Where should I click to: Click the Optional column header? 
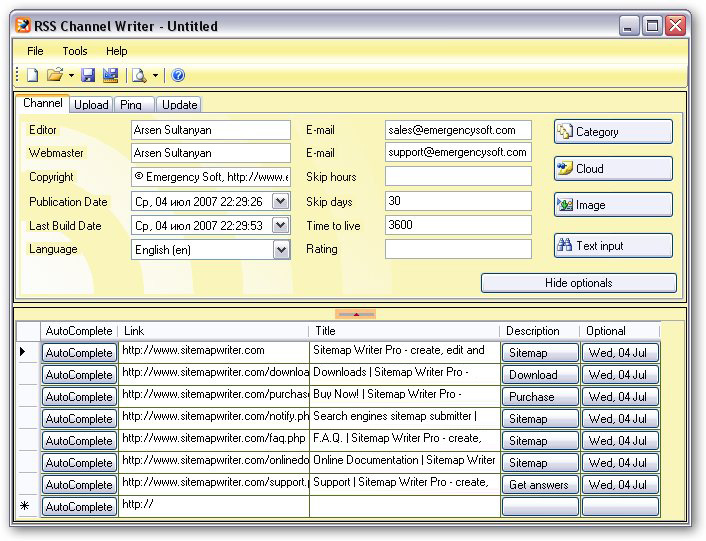[620, 331]
